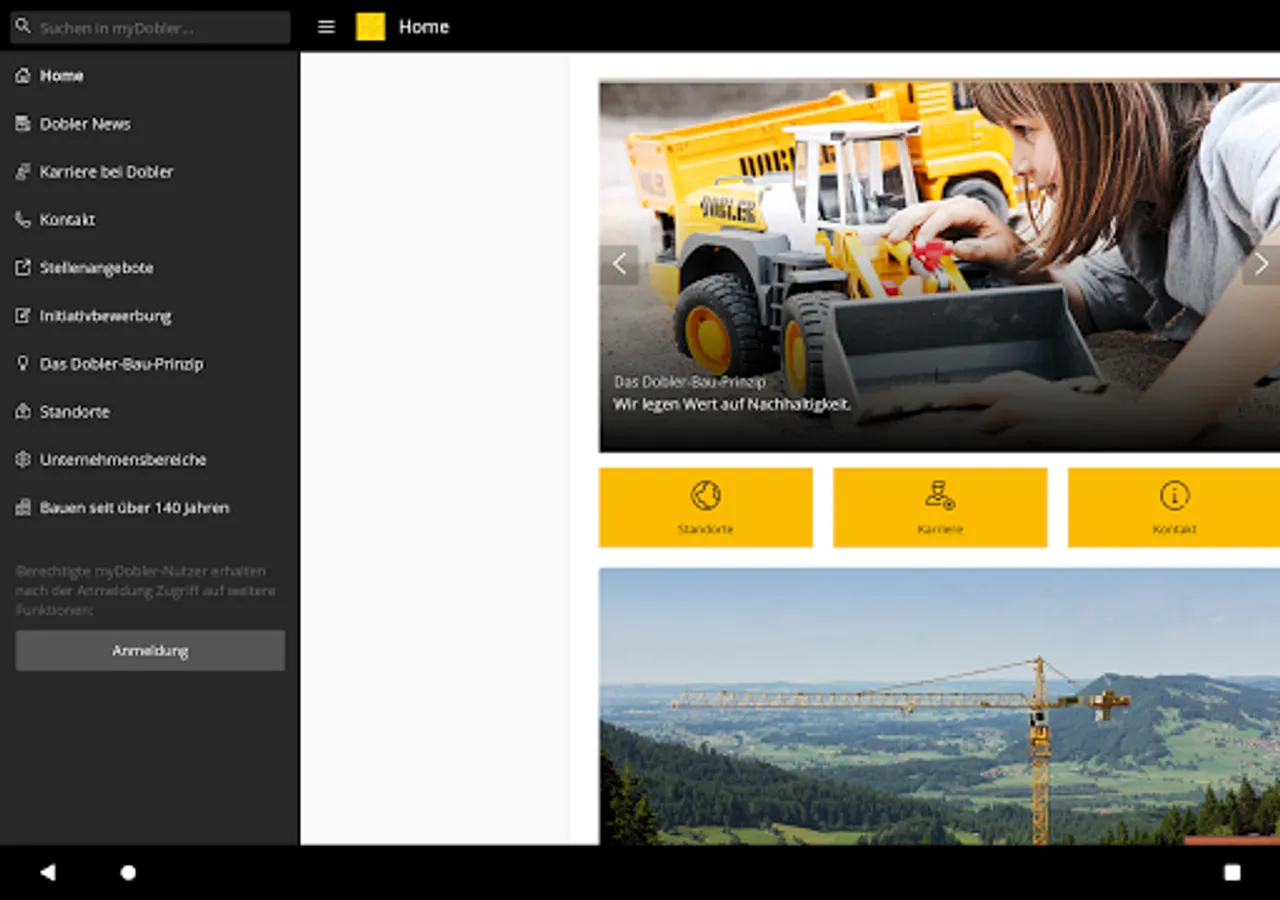Screen dimensions: 1280x900
Task: Tap the Android home circle button
Action: 128,873
